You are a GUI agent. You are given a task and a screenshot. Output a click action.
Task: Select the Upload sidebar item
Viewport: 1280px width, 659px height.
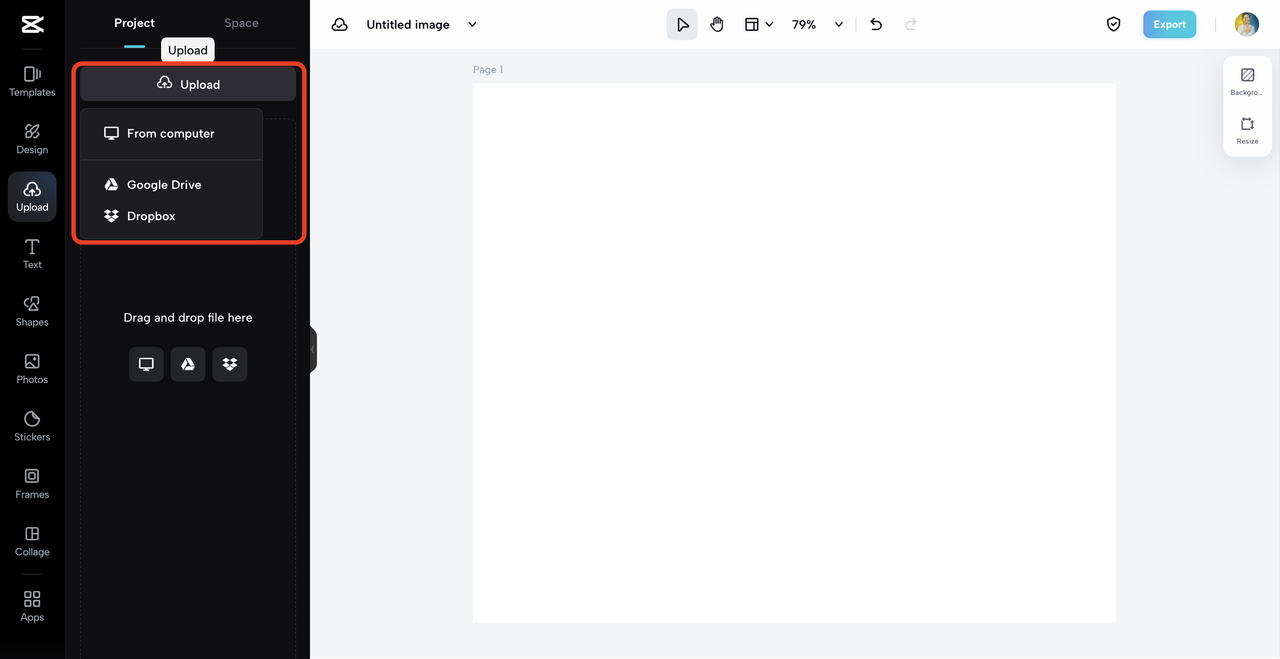click(32, 196)
